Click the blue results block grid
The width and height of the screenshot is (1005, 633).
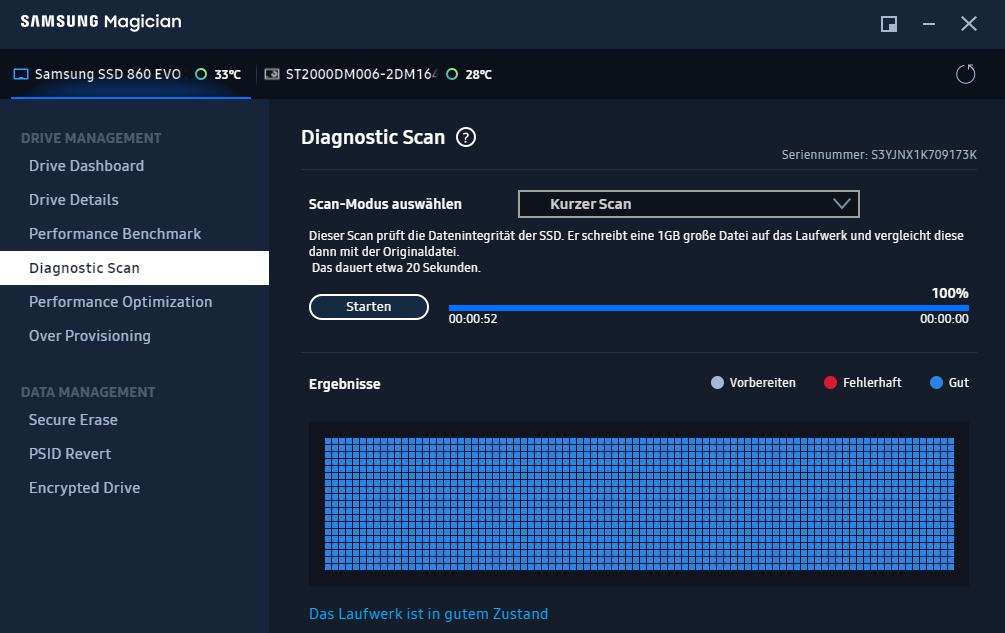639,504
